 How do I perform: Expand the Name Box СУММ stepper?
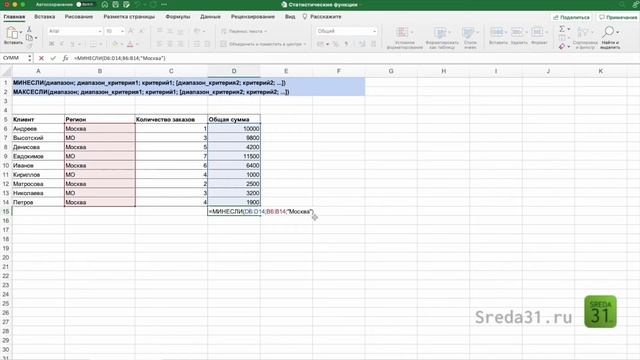point(29,58)
